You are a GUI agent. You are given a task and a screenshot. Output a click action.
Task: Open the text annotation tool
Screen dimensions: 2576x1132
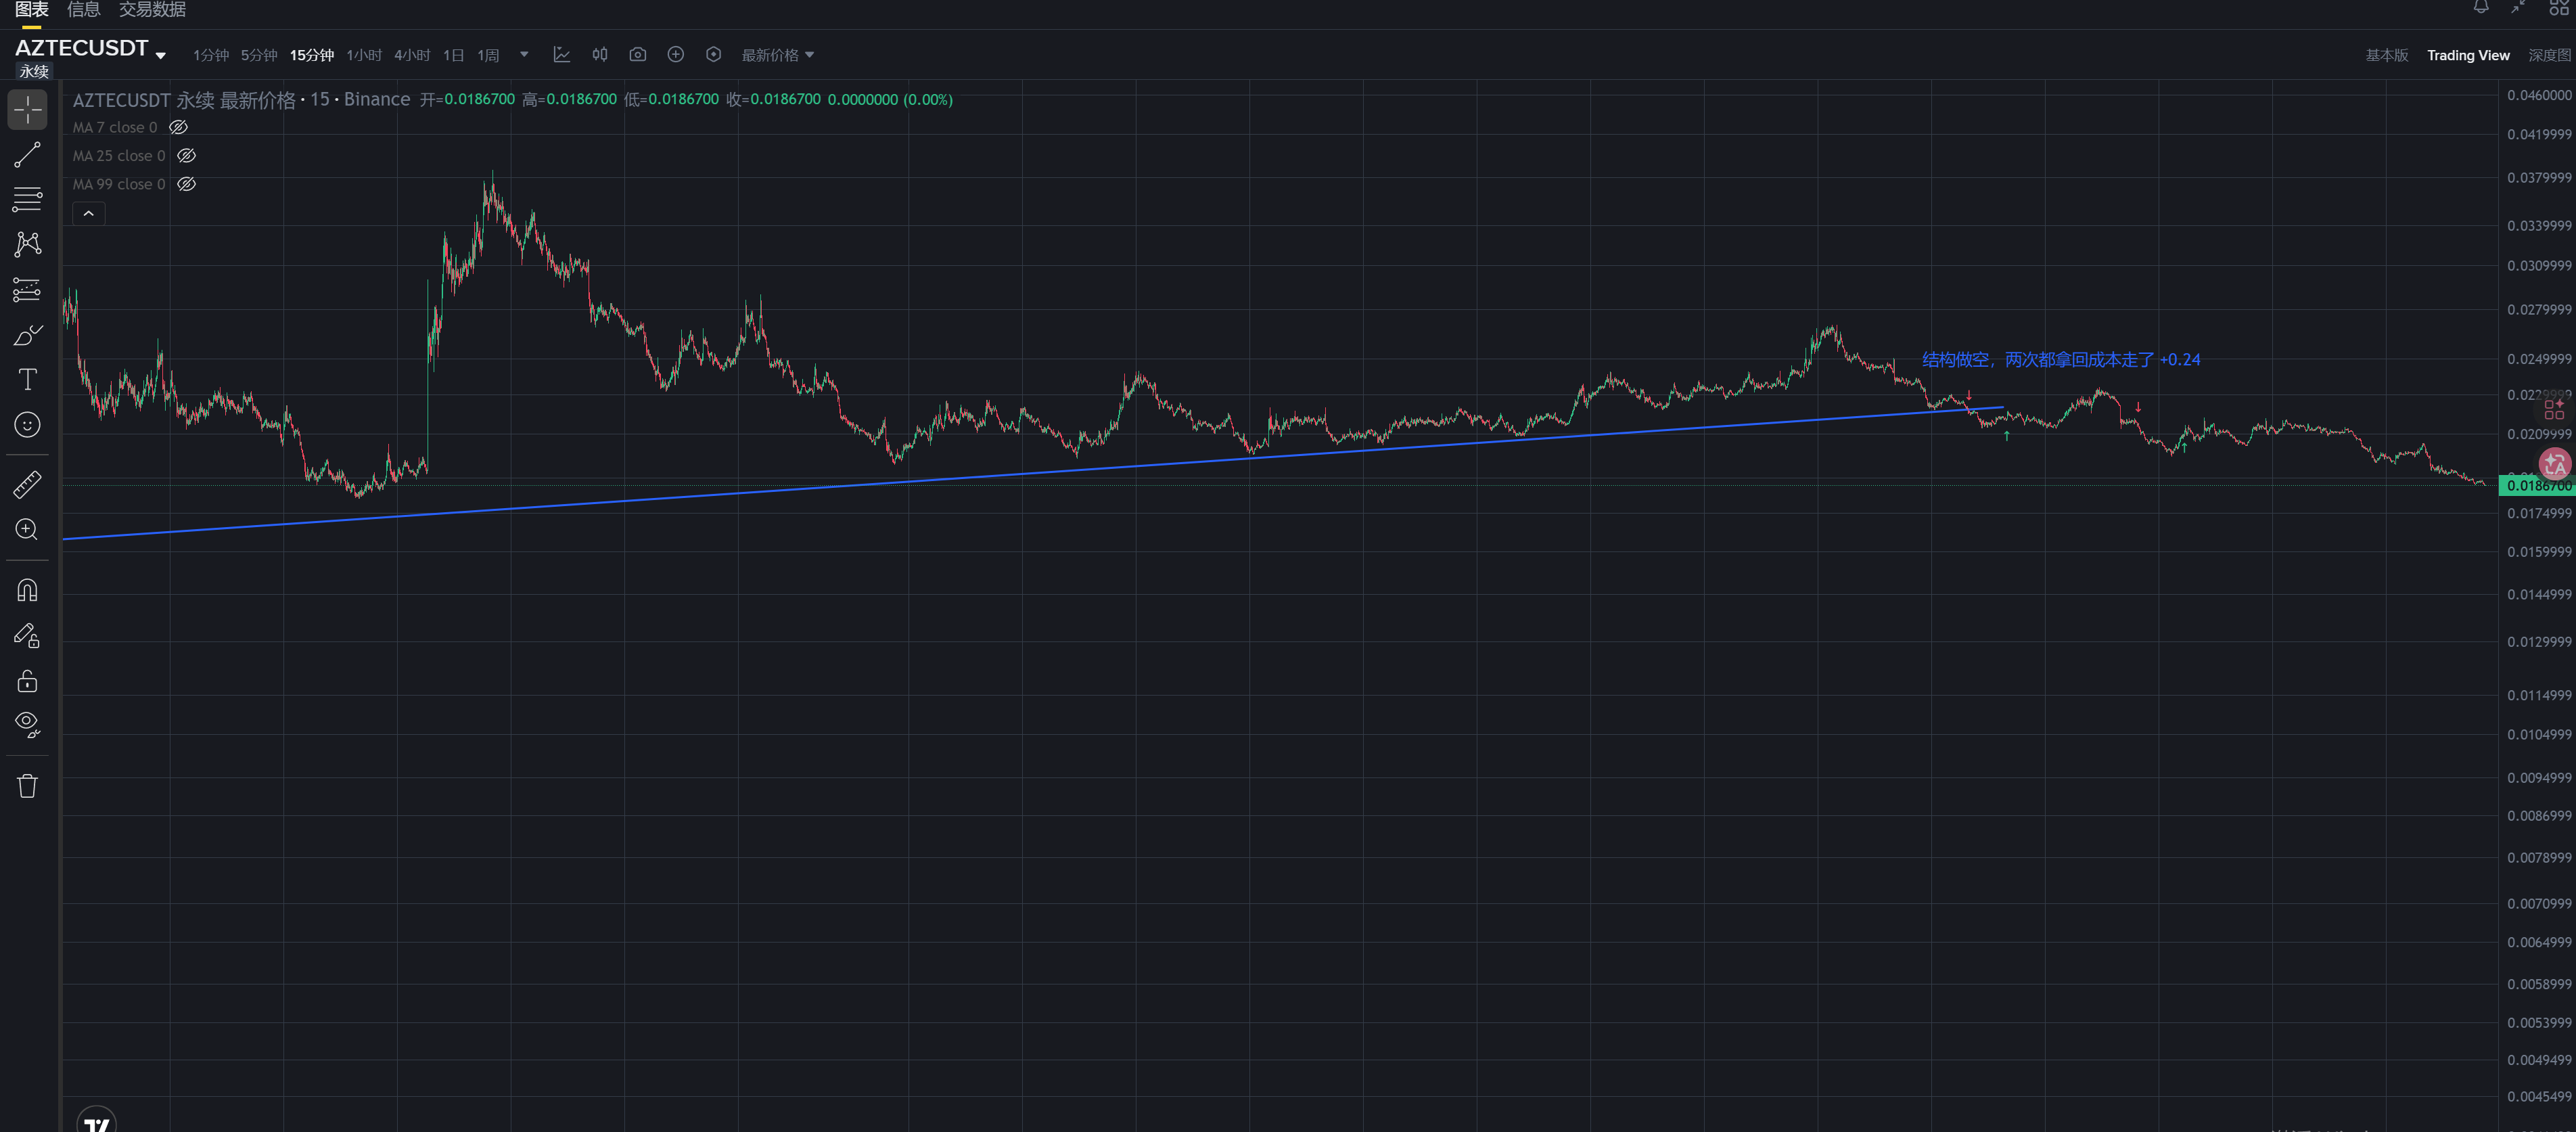[x=27, y=379]
